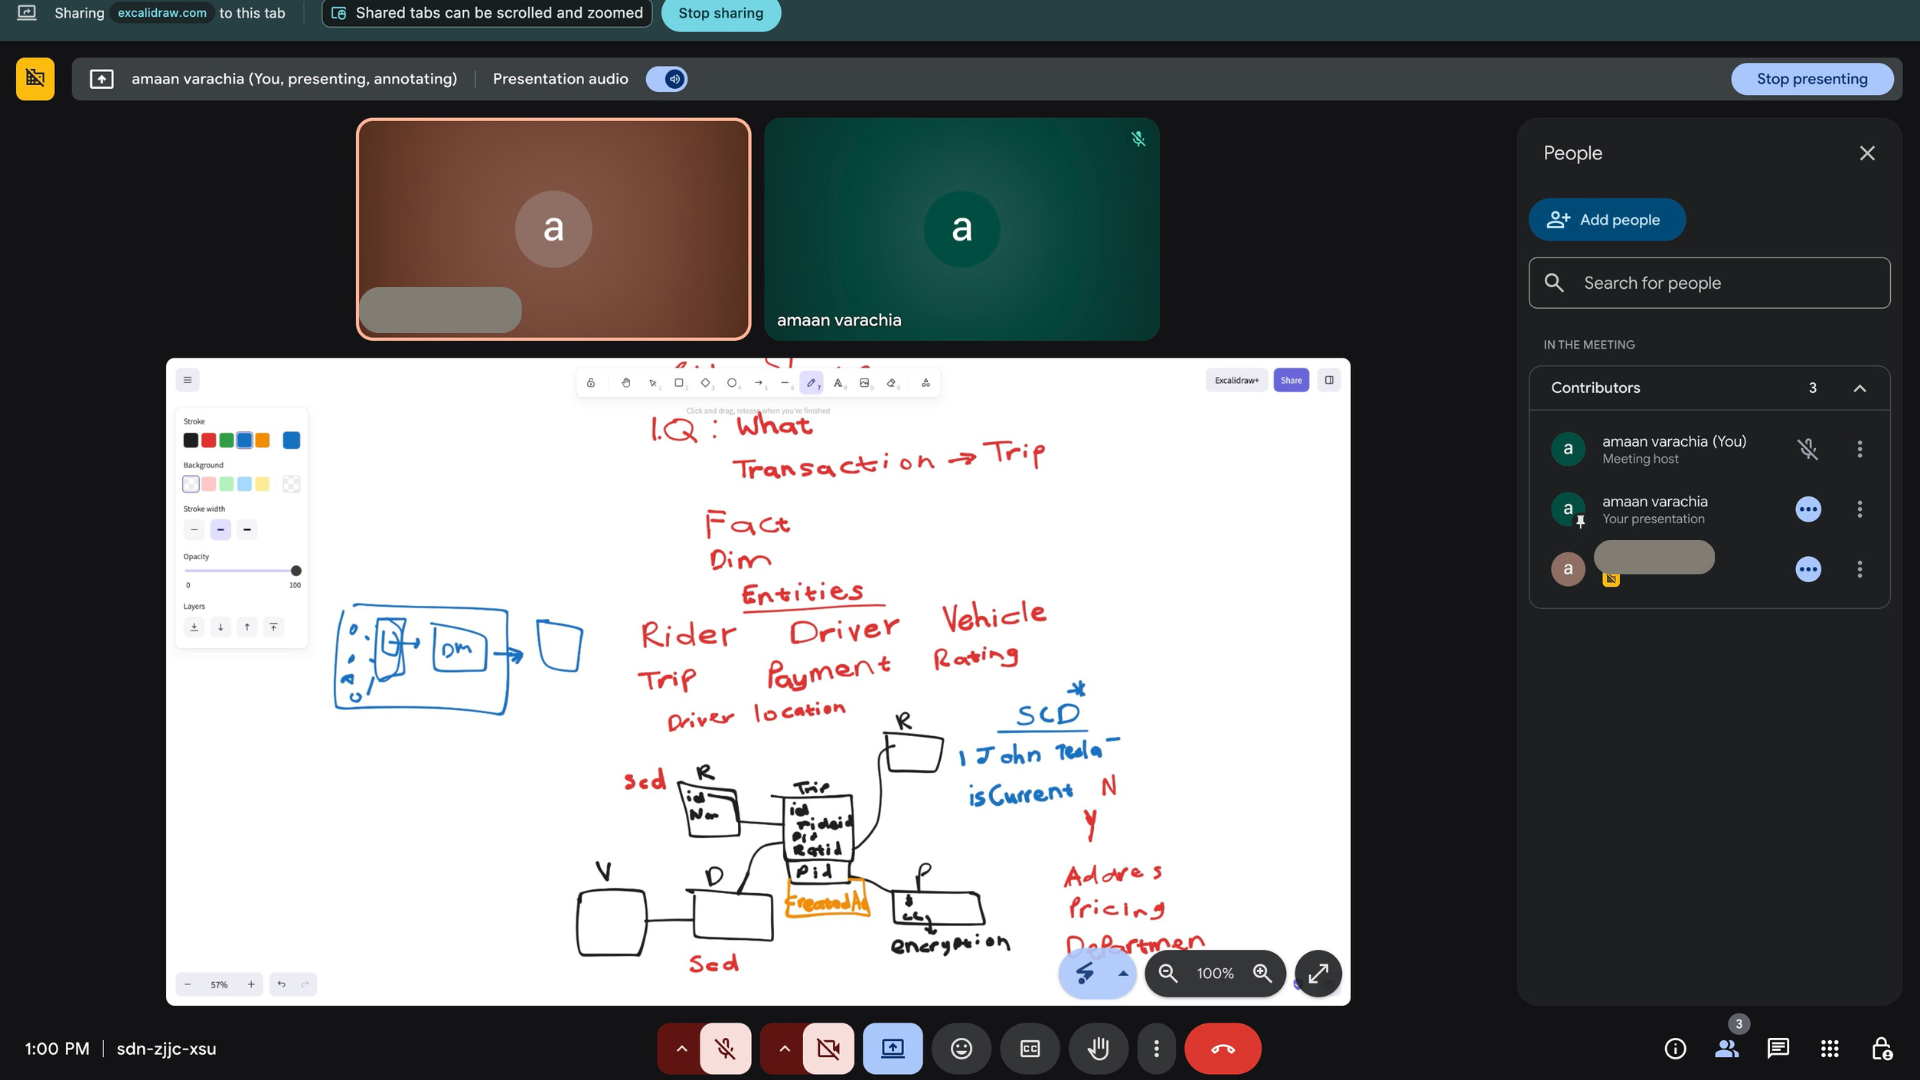Viewport: 1920px width, 1080px height.
Task: Open the emoji reactions button
Action: [x=961, y=1048]
